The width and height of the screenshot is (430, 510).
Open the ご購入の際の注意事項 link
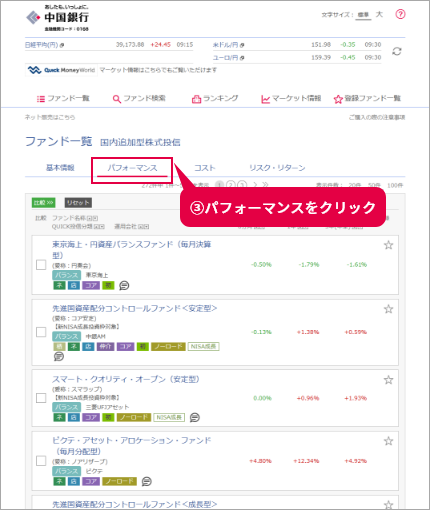point(377,117)
